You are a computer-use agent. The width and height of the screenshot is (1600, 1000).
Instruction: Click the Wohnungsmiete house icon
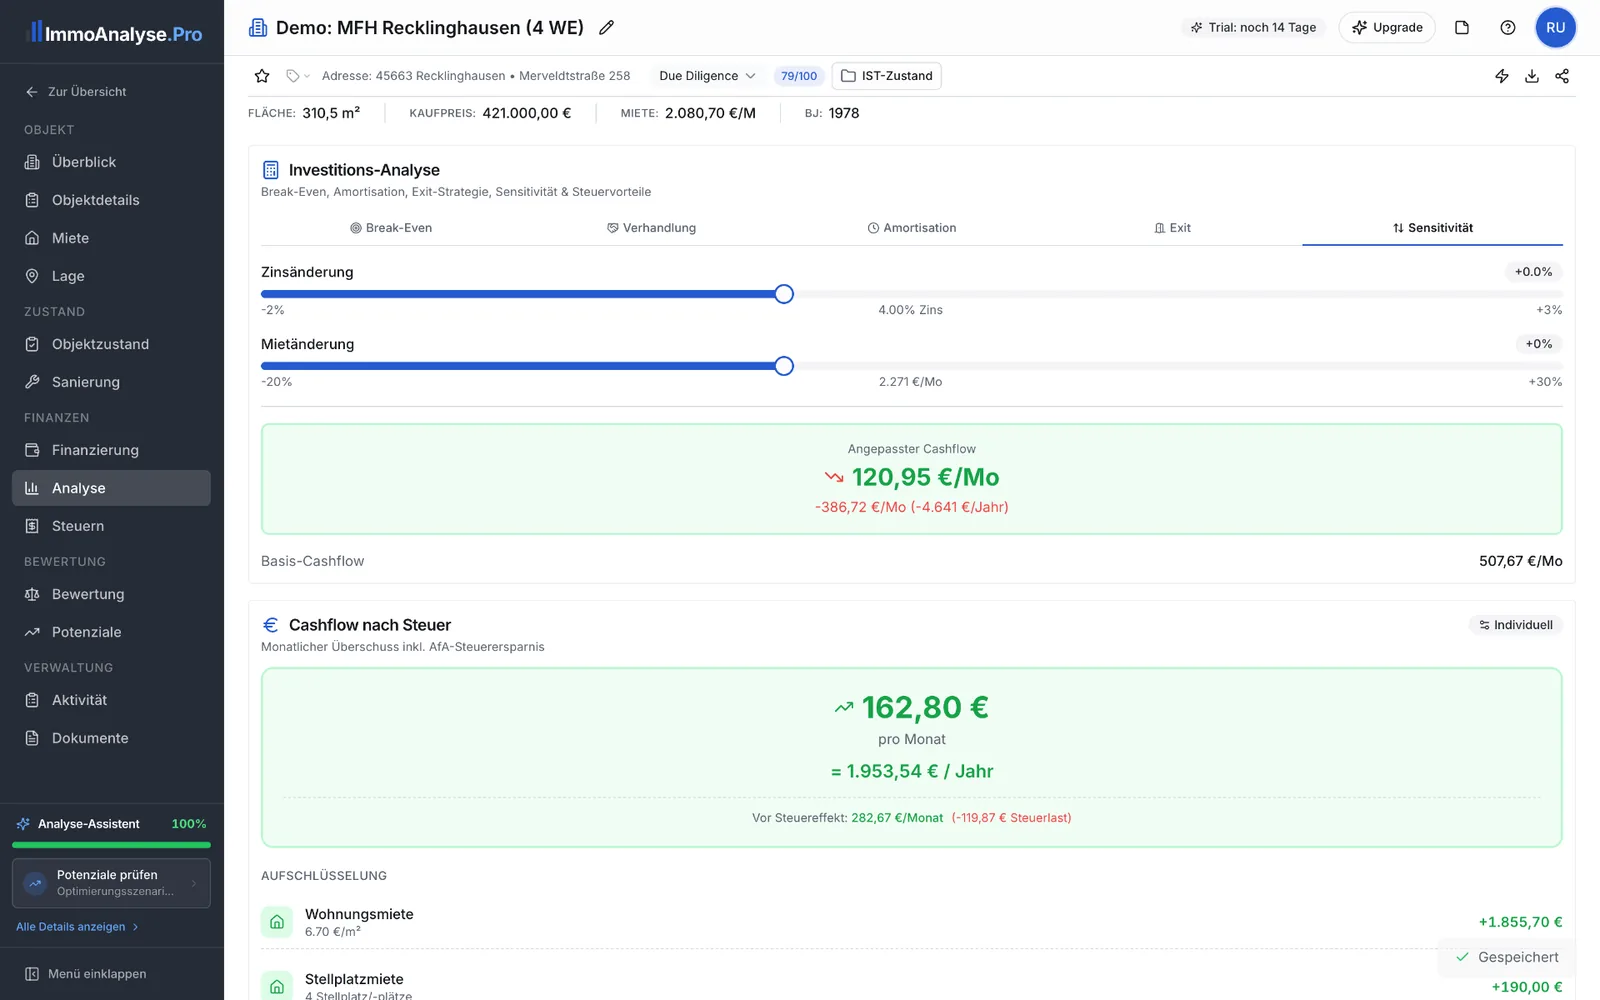tap(277, 922)
